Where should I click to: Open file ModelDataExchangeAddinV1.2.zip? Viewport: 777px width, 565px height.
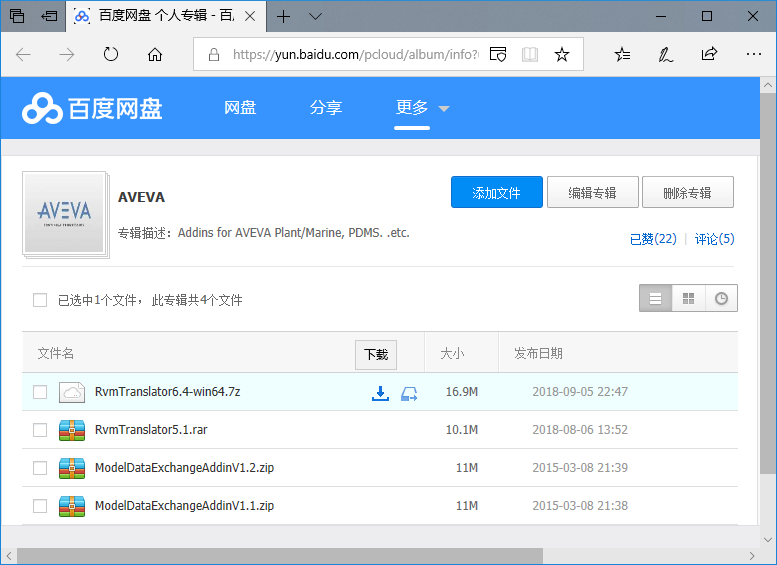click(184, 467)
